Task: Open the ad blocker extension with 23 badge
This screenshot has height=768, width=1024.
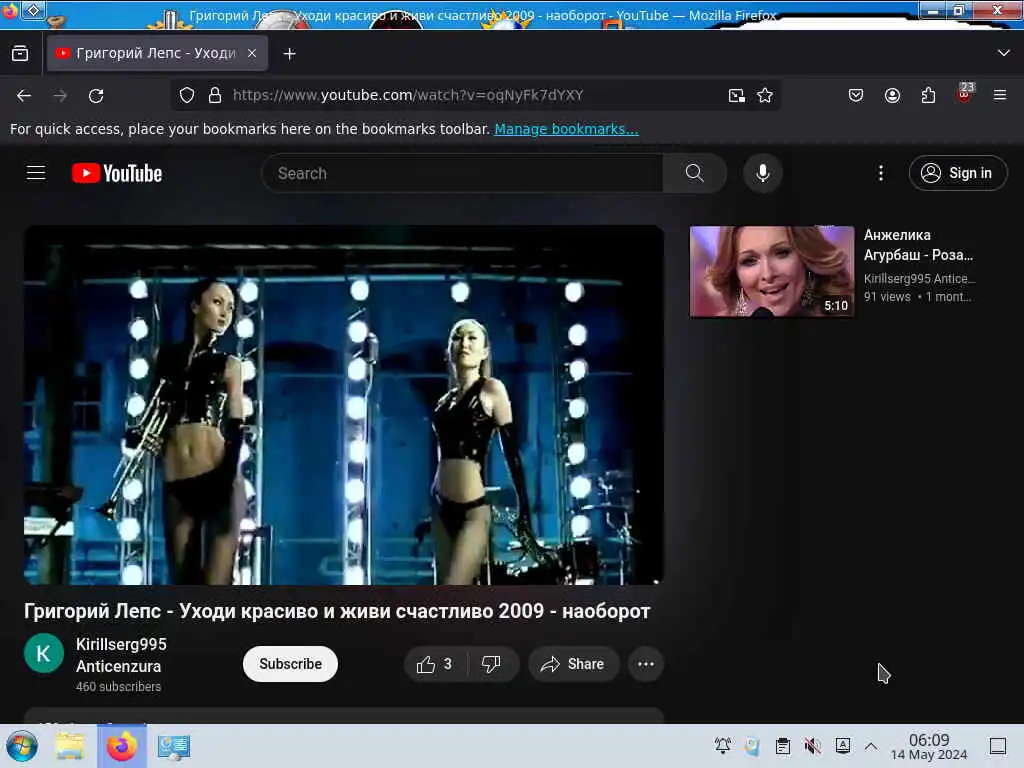Action: (x=965, y=93)
